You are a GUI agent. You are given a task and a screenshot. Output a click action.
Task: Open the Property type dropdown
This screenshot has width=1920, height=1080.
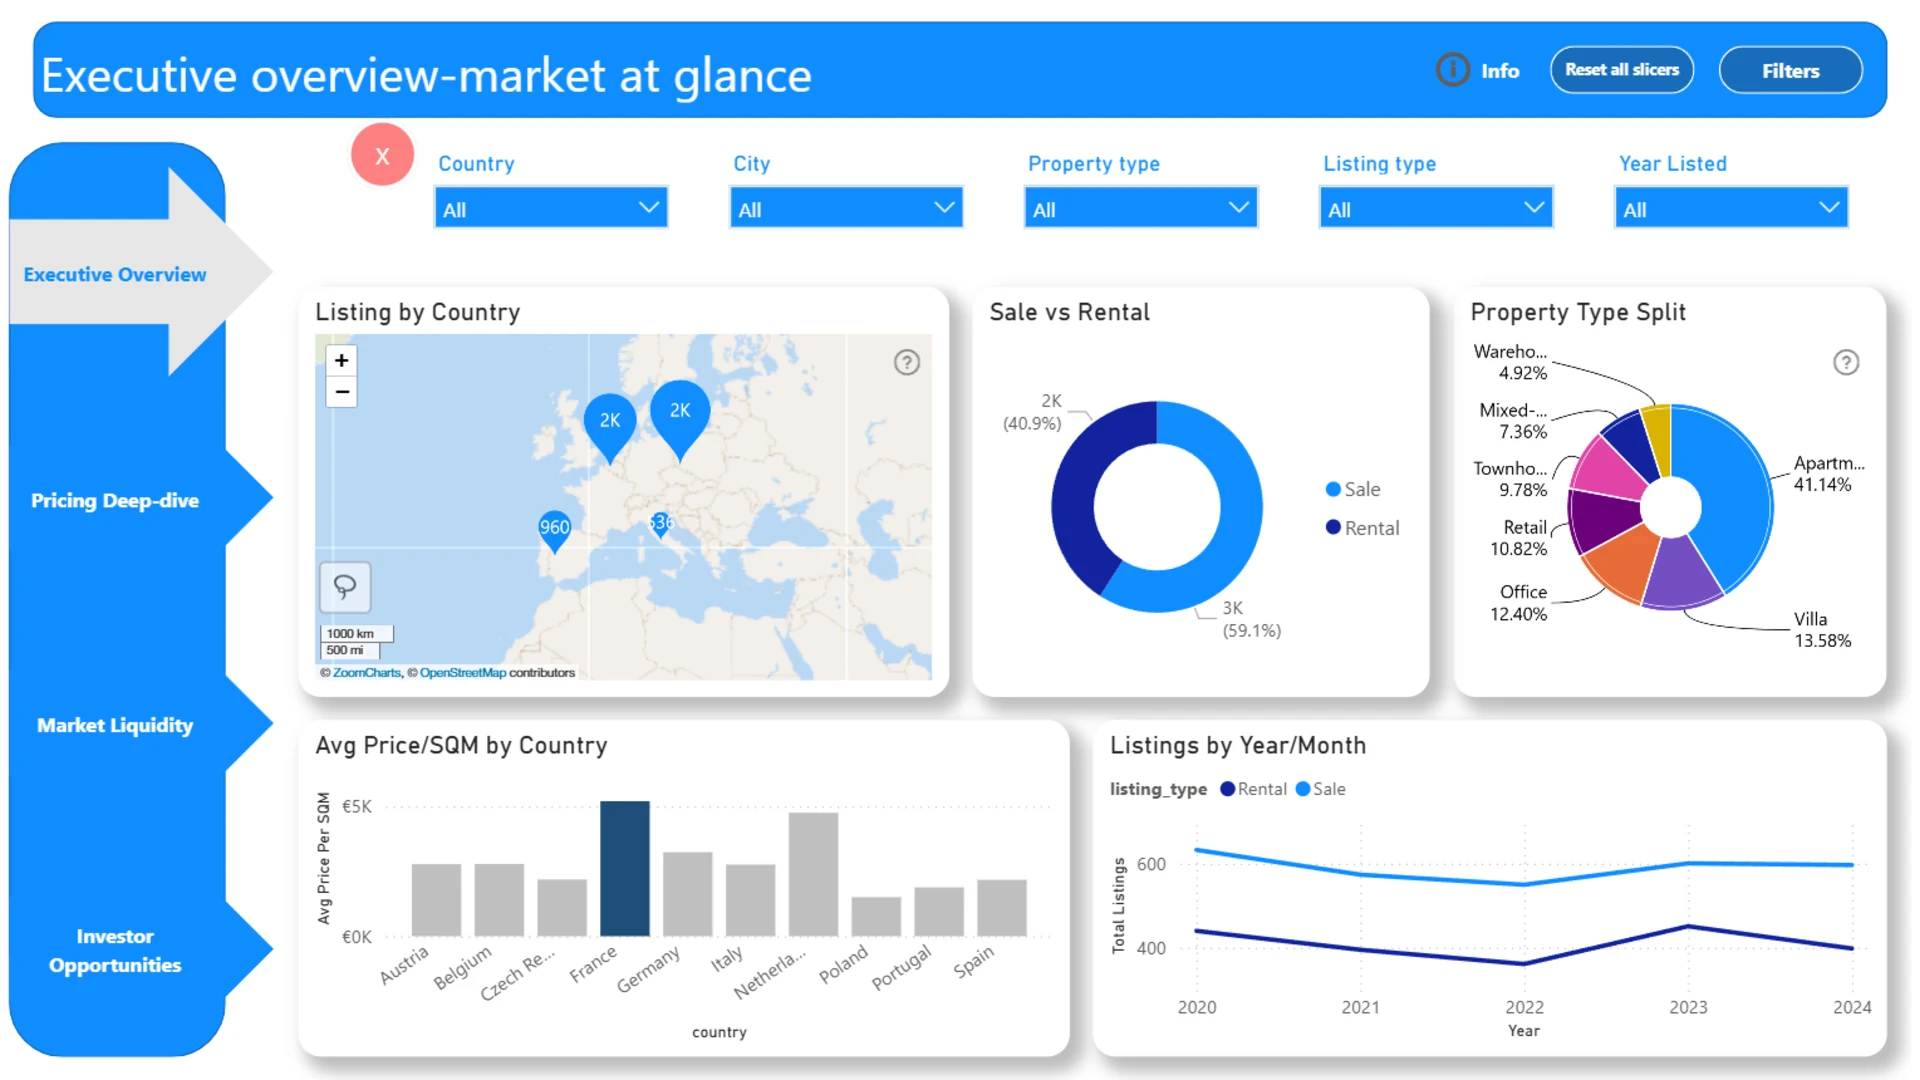click(x=1140, y=209)
